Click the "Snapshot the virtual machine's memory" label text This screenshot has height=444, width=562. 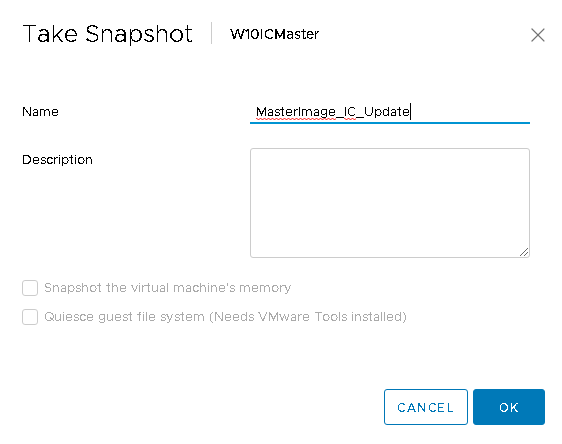167,288
